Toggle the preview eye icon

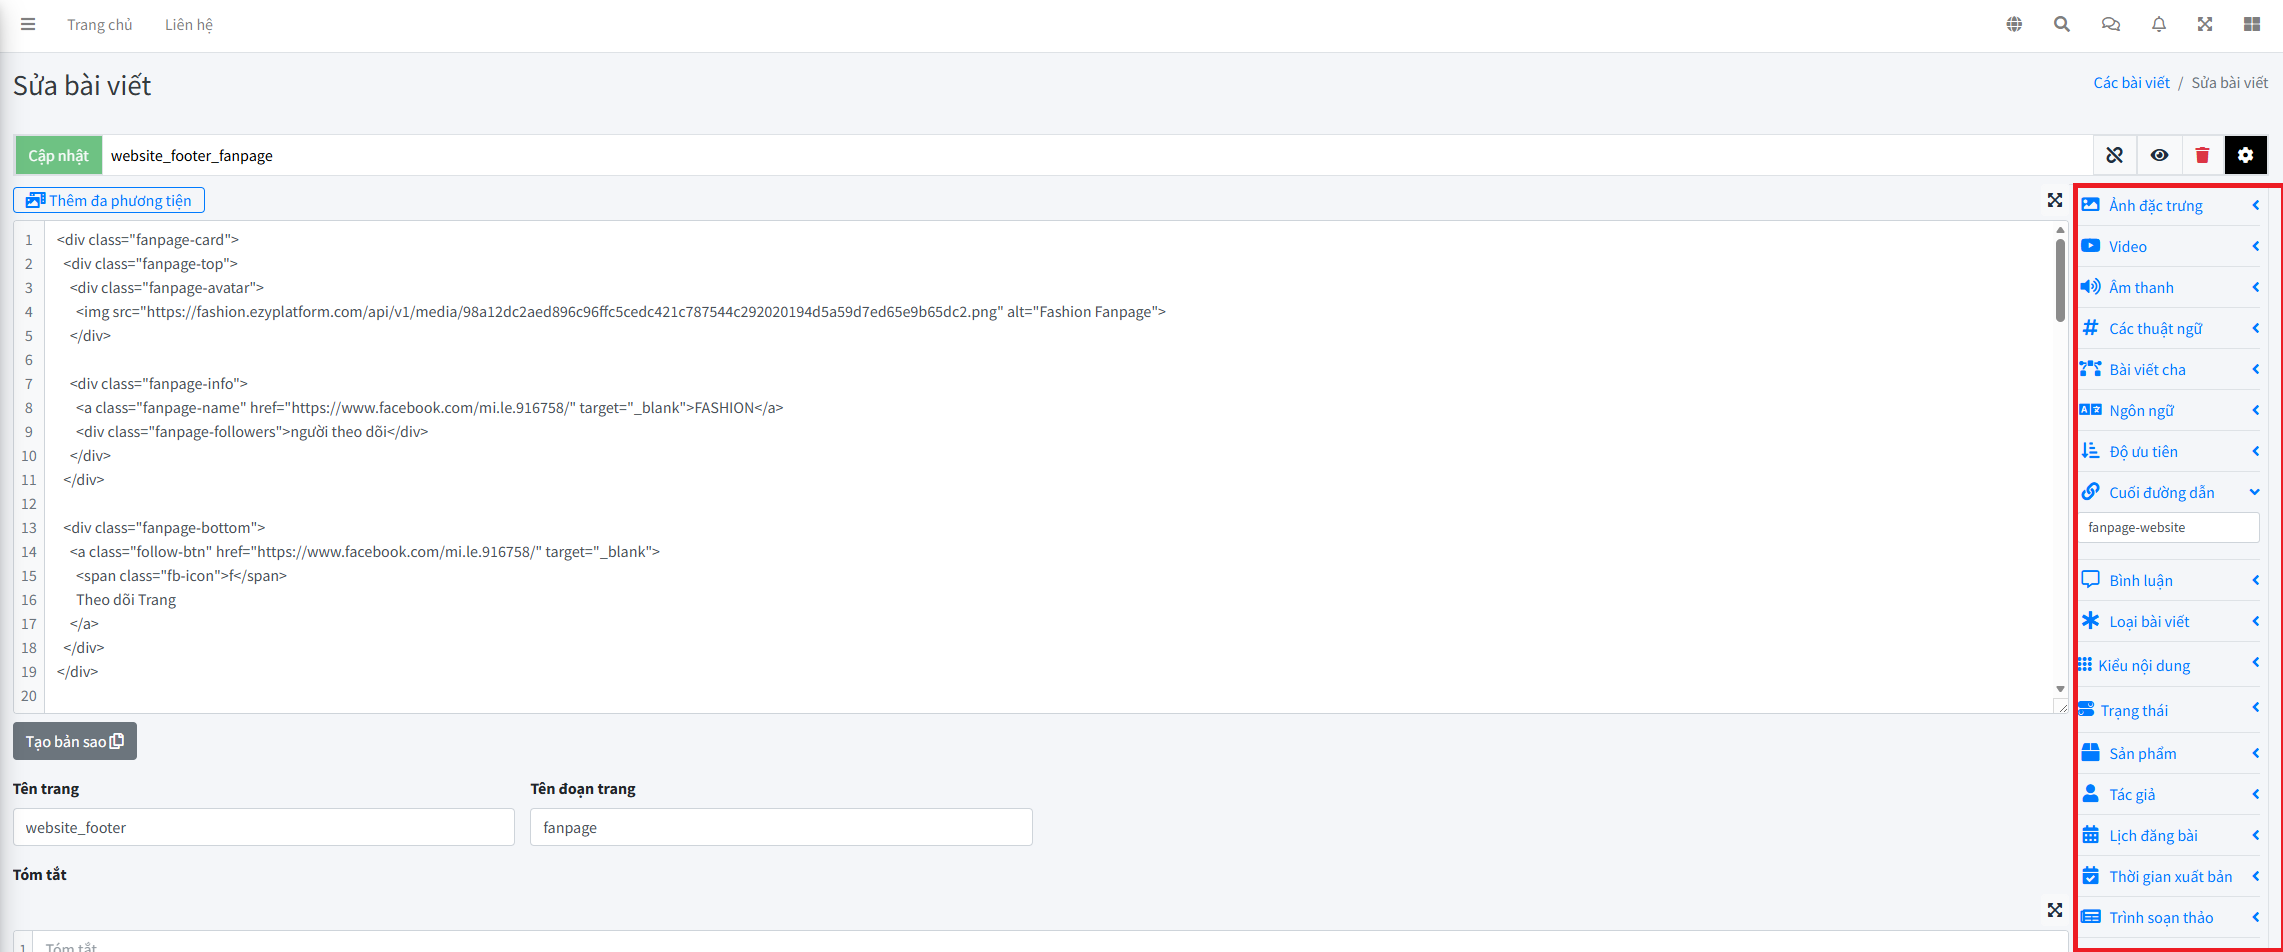(2159, 155)
